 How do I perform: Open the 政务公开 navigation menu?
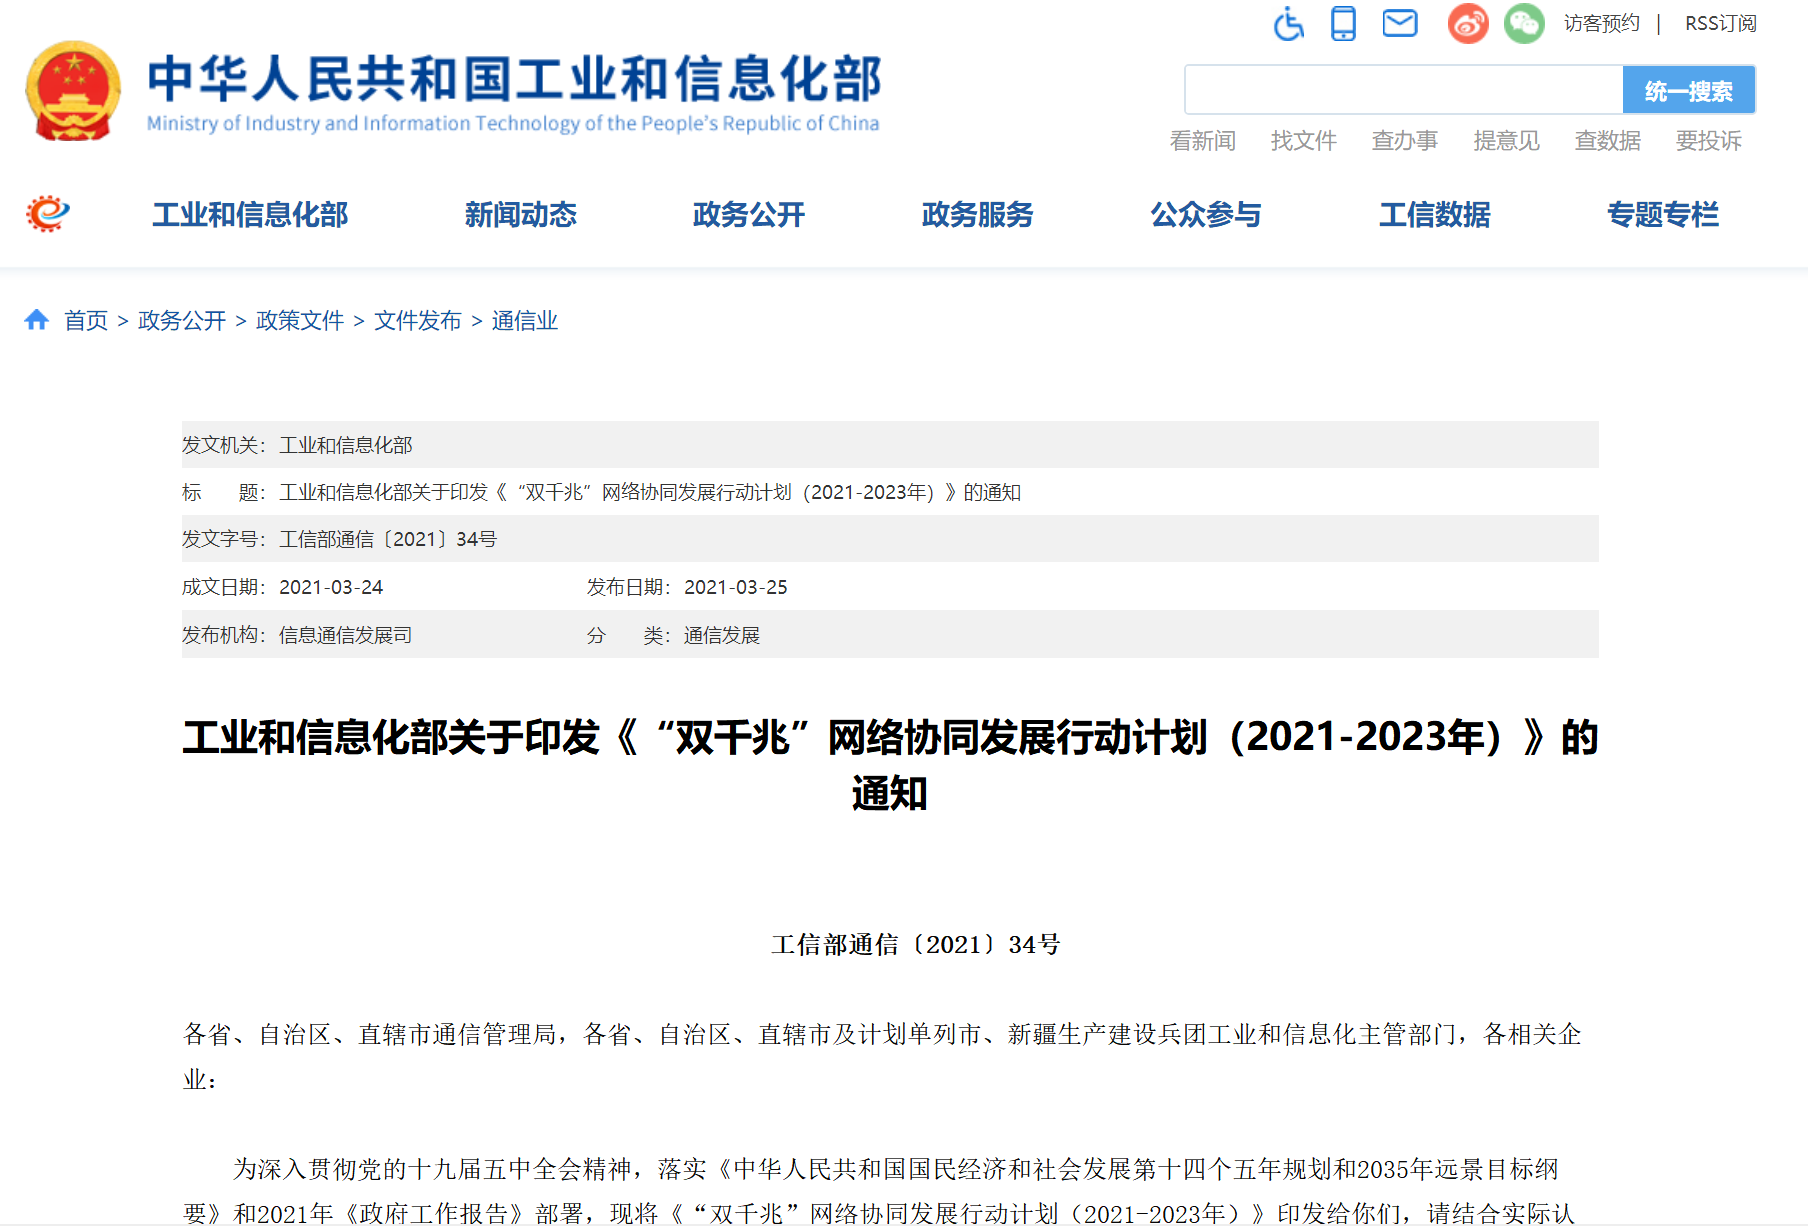pyautogui.click(x=748, y=215)
